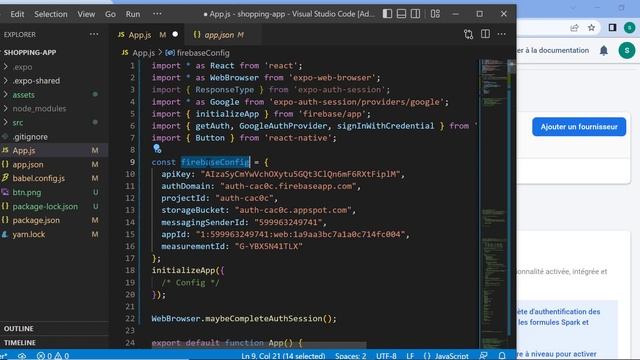Split the editor to the right
Screen dimensions: 640x360
click(485, 34)
